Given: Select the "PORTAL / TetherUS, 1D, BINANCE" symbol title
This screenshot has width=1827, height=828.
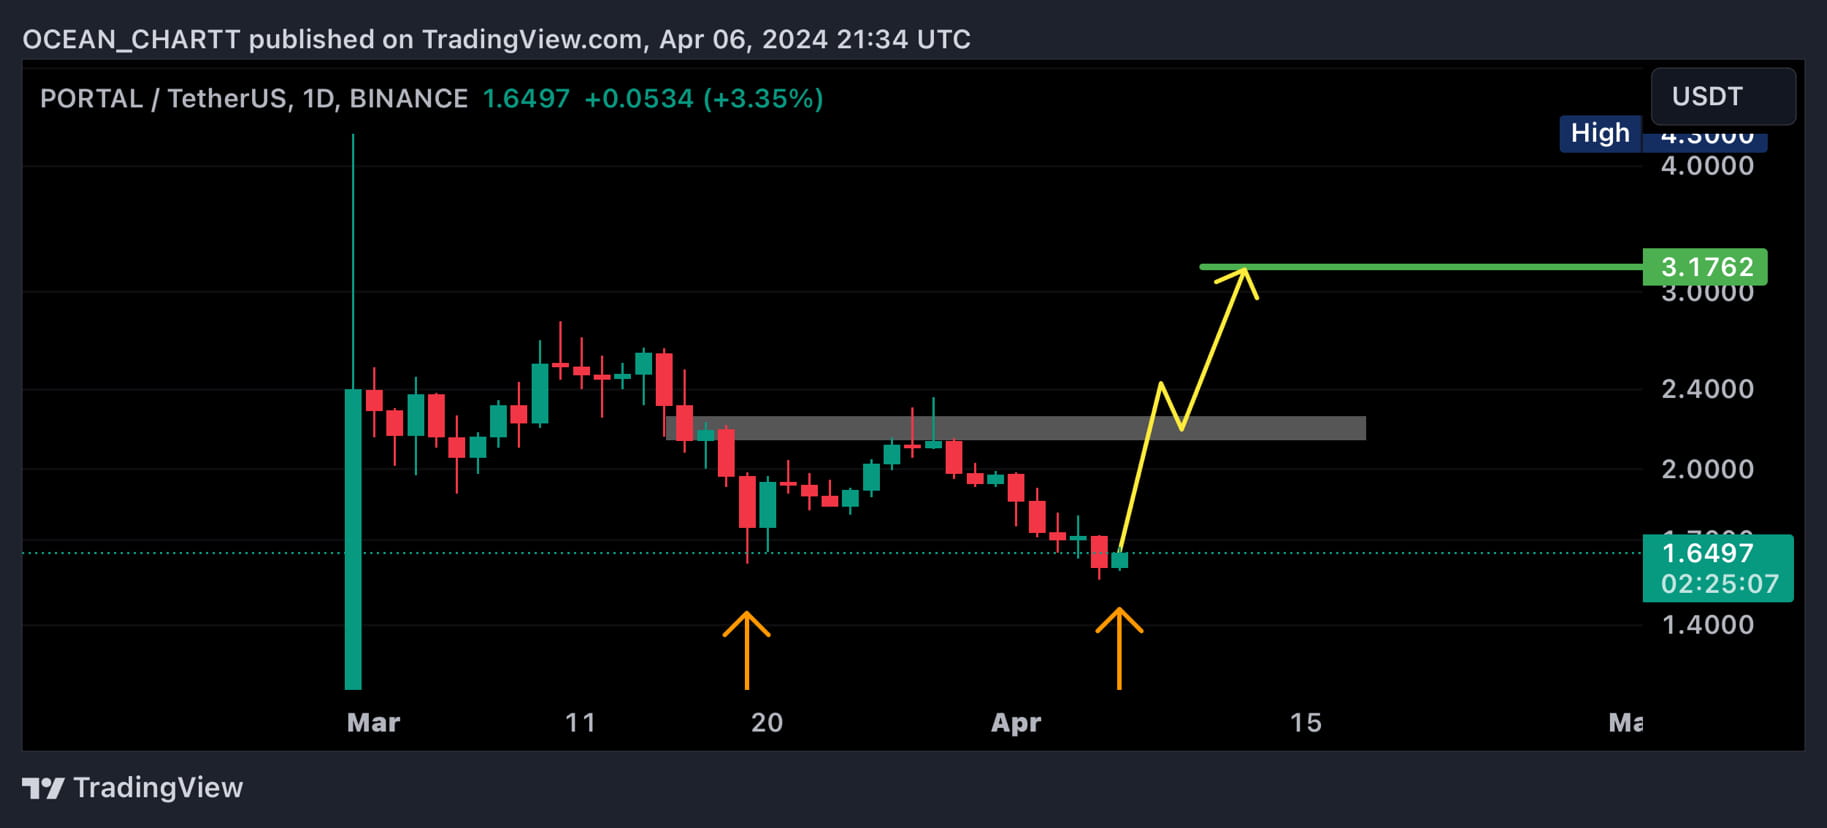Looking at the screenshot, I should pos(254,99).
